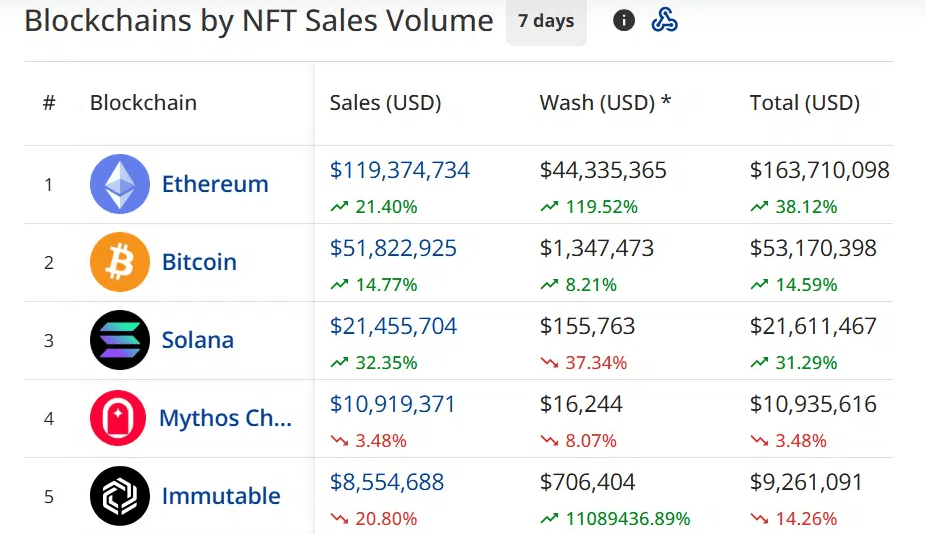
Task: Open Ethereum sales value $119,374,734
Action: pyautogui.click(x=400, y=170)
